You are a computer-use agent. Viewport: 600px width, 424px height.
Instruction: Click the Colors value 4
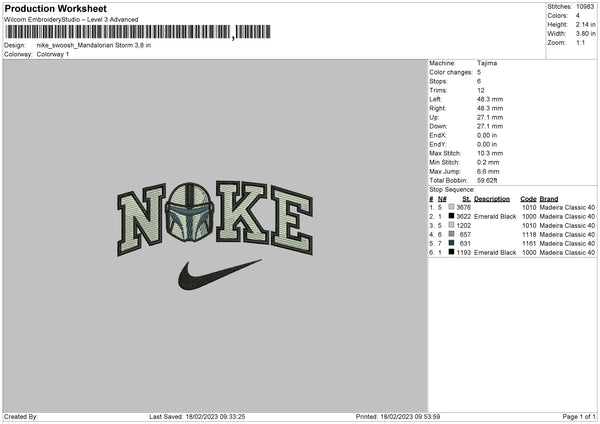click(578, 16)
